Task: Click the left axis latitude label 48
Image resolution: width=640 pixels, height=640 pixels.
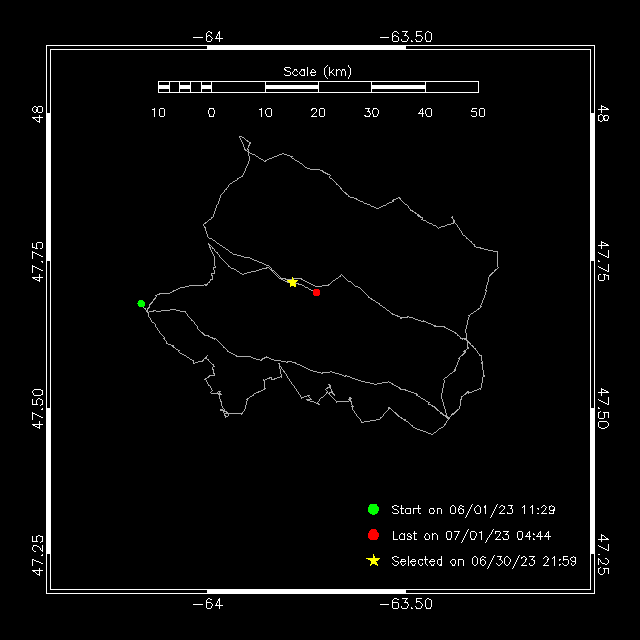Action: click(x=38, y=114)
